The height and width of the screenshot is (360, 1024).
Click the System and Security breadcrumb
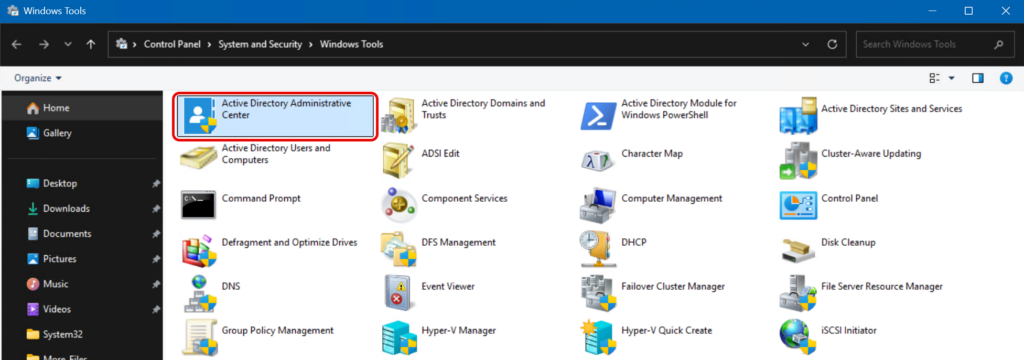click(x=261, y=44)
